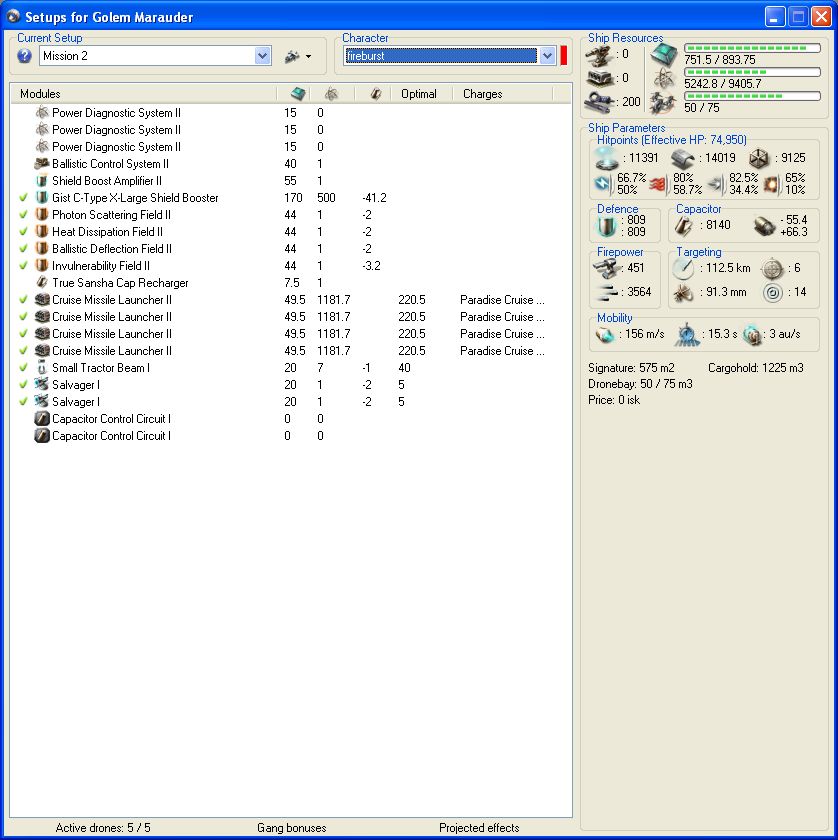Expand the small arrow beside the ship tools icon
This screenshot has width=838, height=840.
point(309,56)
